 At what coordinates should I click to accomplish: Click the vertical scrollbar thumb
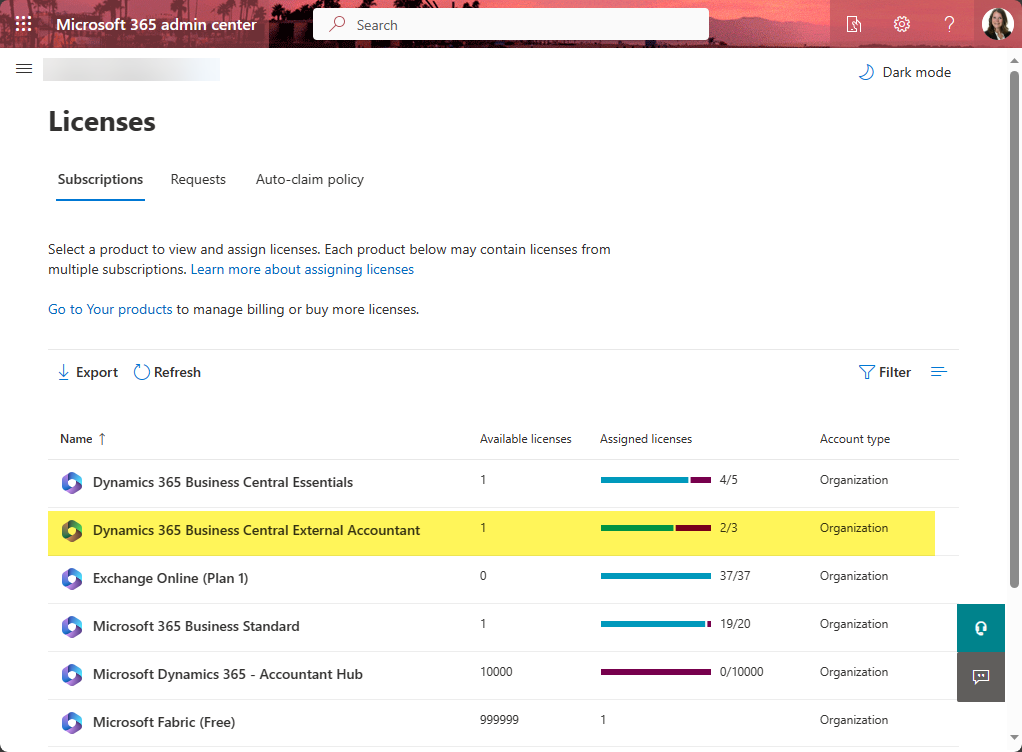pos(1014,329)
